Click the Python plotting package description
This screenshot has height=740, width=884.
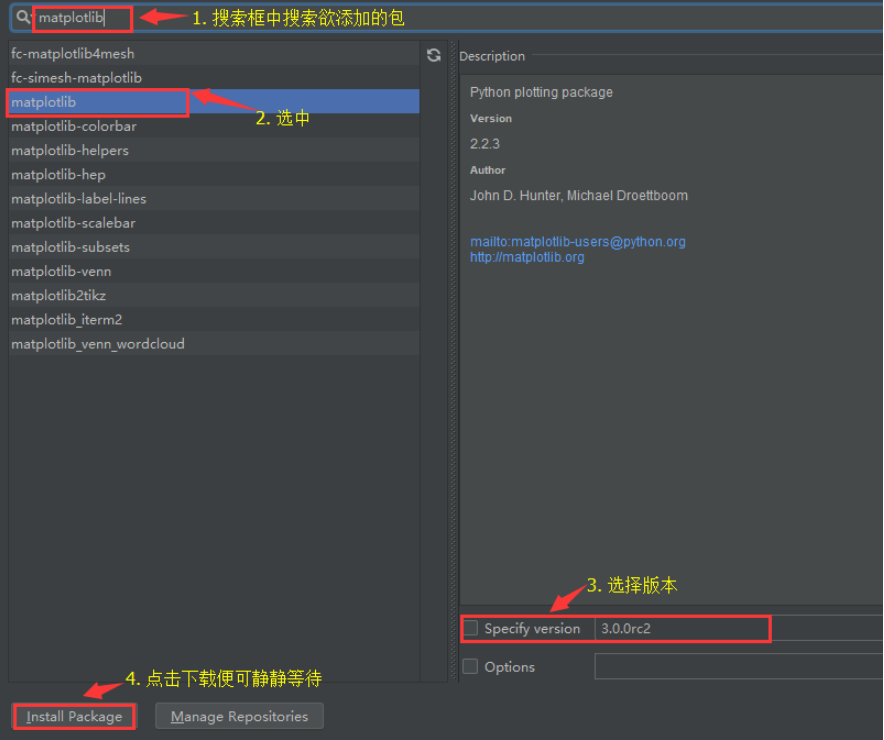[541, 92]
